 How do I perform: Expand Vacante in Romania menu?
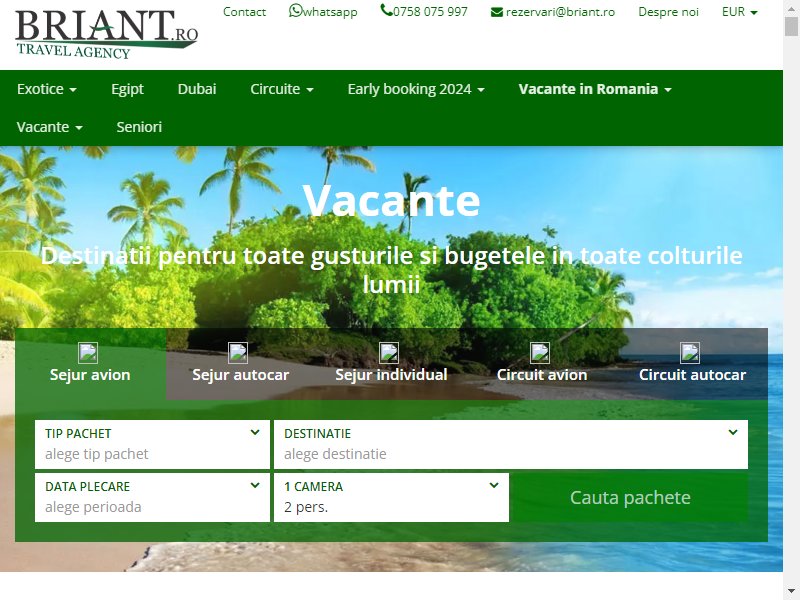[x=595, y=89]
